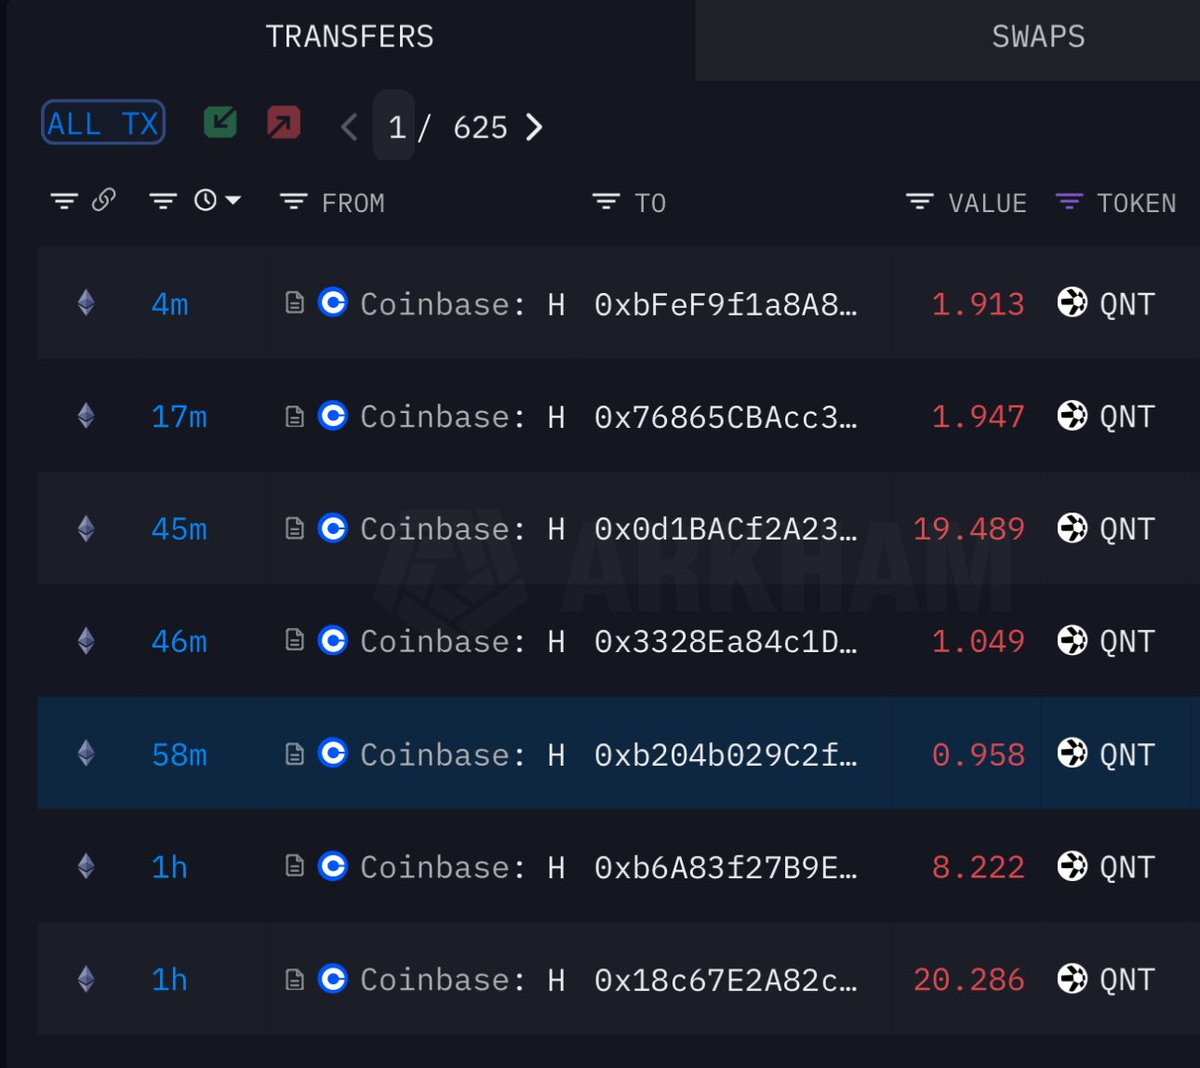The width and height of the screenshot is (1200, 1068).
Task: Click the contract document icon in the 45m row
Action: coord(294,528)
